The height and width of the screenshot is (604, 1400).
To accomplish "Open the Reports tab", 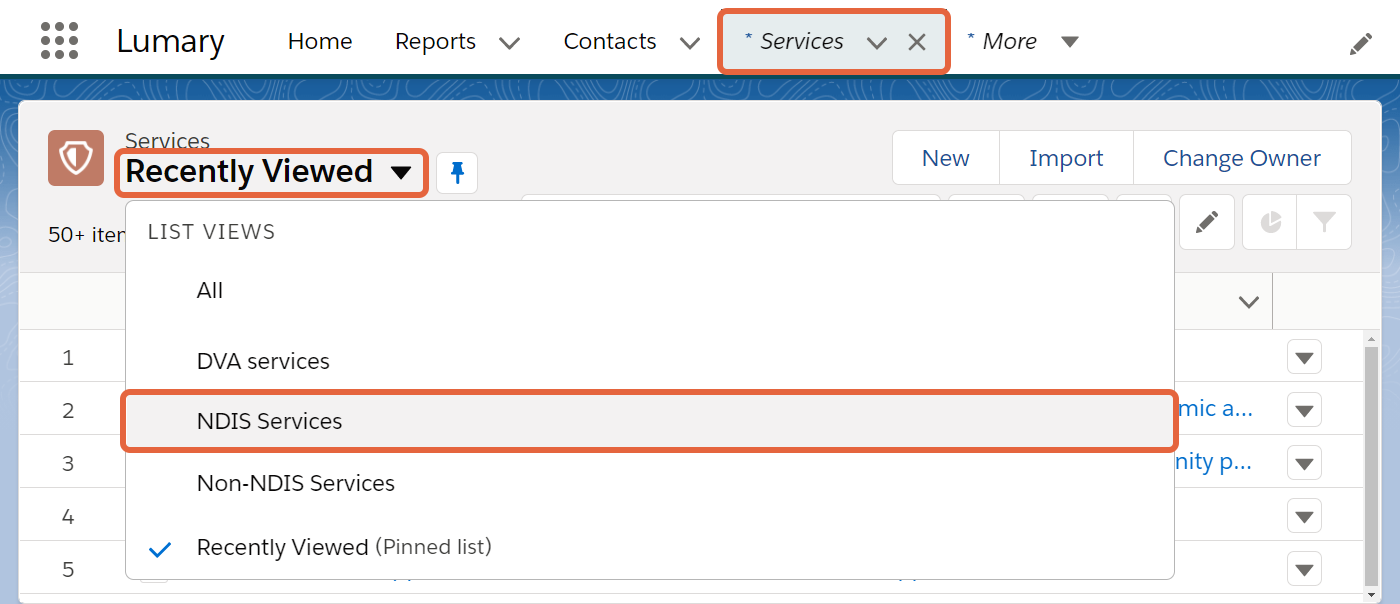I will (x=436, y=41).
